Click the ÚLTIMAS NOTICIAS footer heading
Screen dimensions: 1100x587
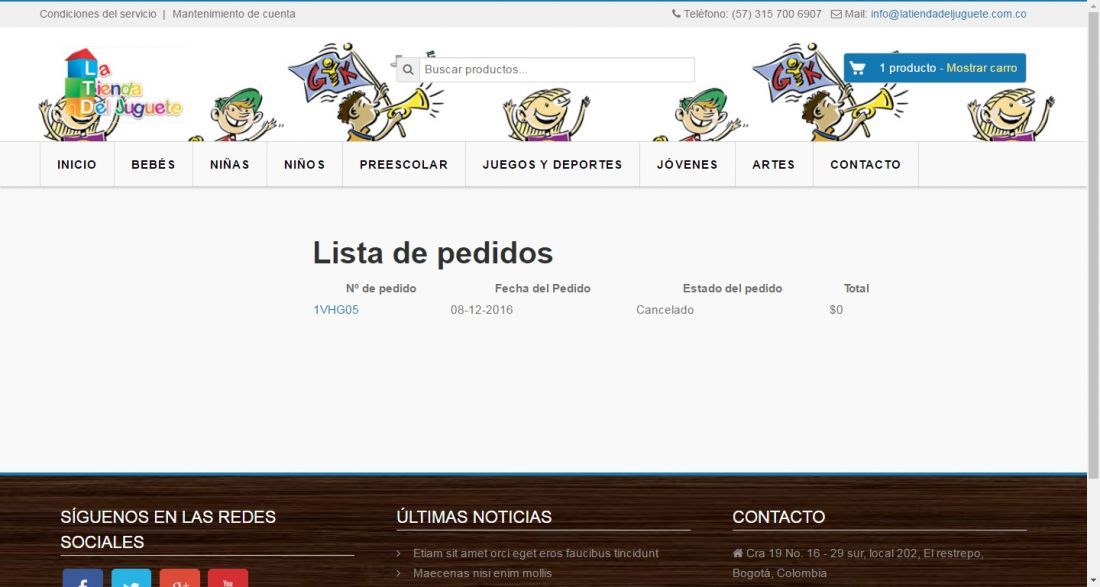474,517
